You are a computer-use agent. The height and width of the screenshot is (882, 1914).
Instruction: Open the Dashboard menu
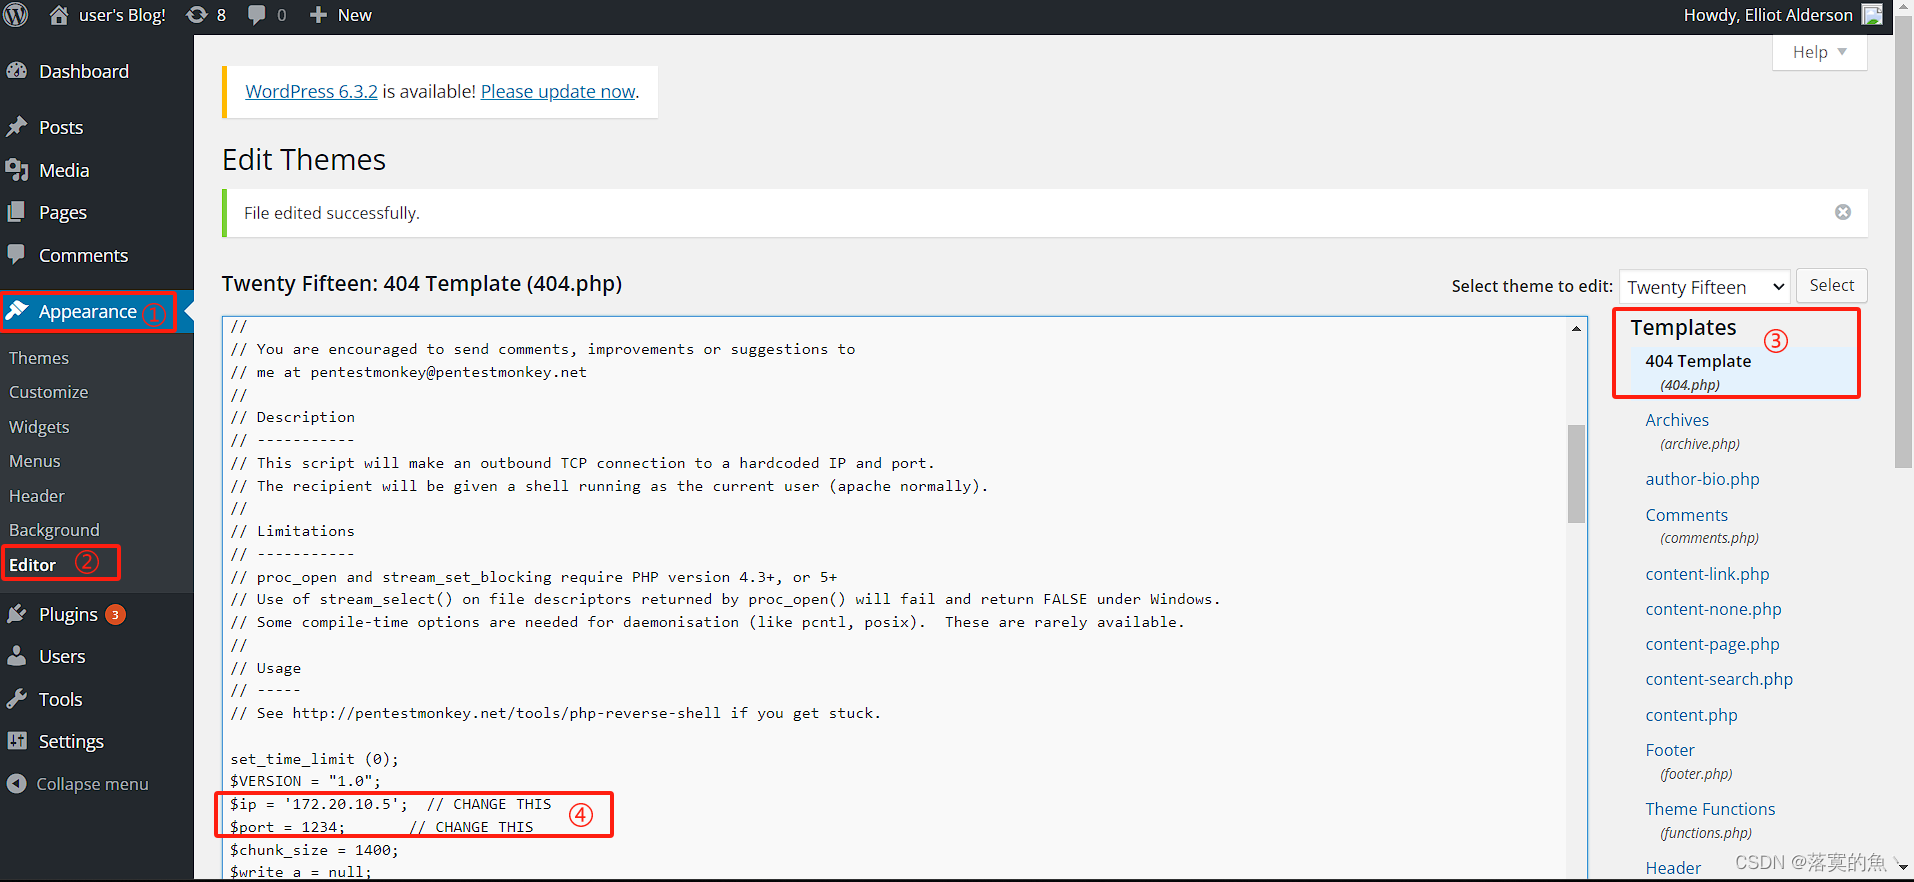(x=84, y=71)
